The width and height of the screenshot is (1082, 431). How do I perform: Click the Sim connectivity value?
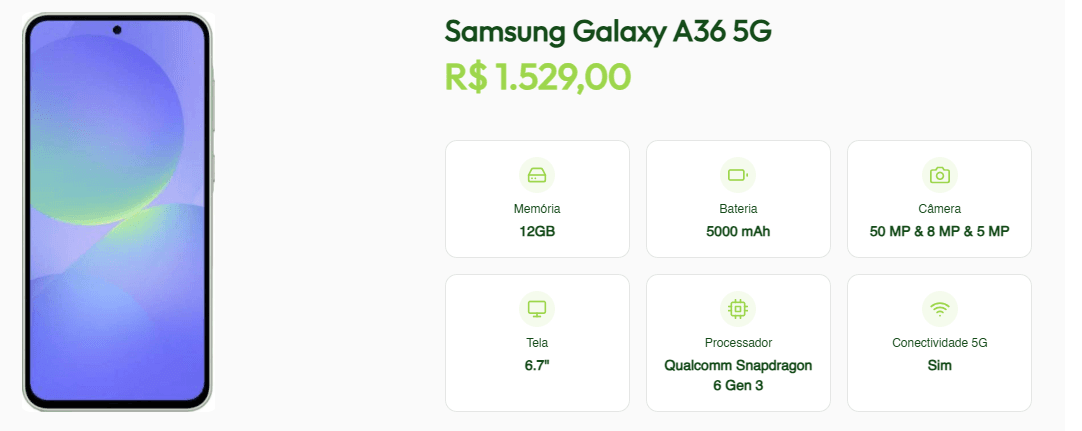[939, 365]
